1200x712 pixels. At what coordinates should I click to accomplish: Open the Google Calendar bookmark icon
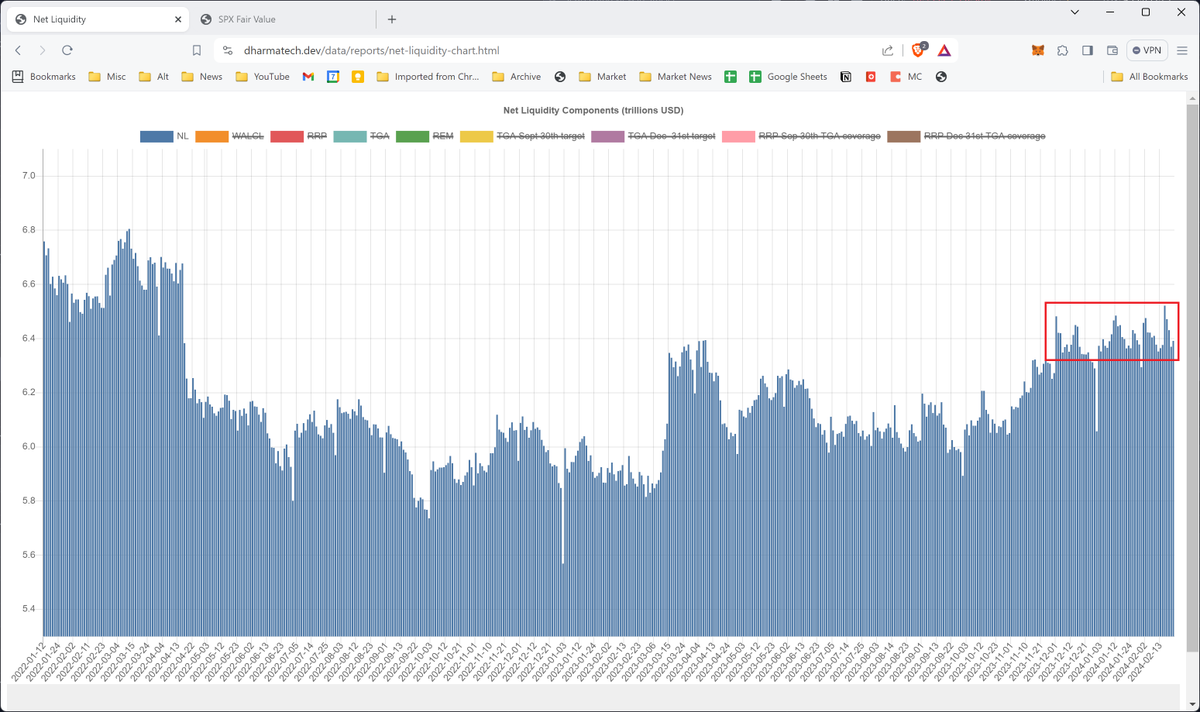coord(332,76)
